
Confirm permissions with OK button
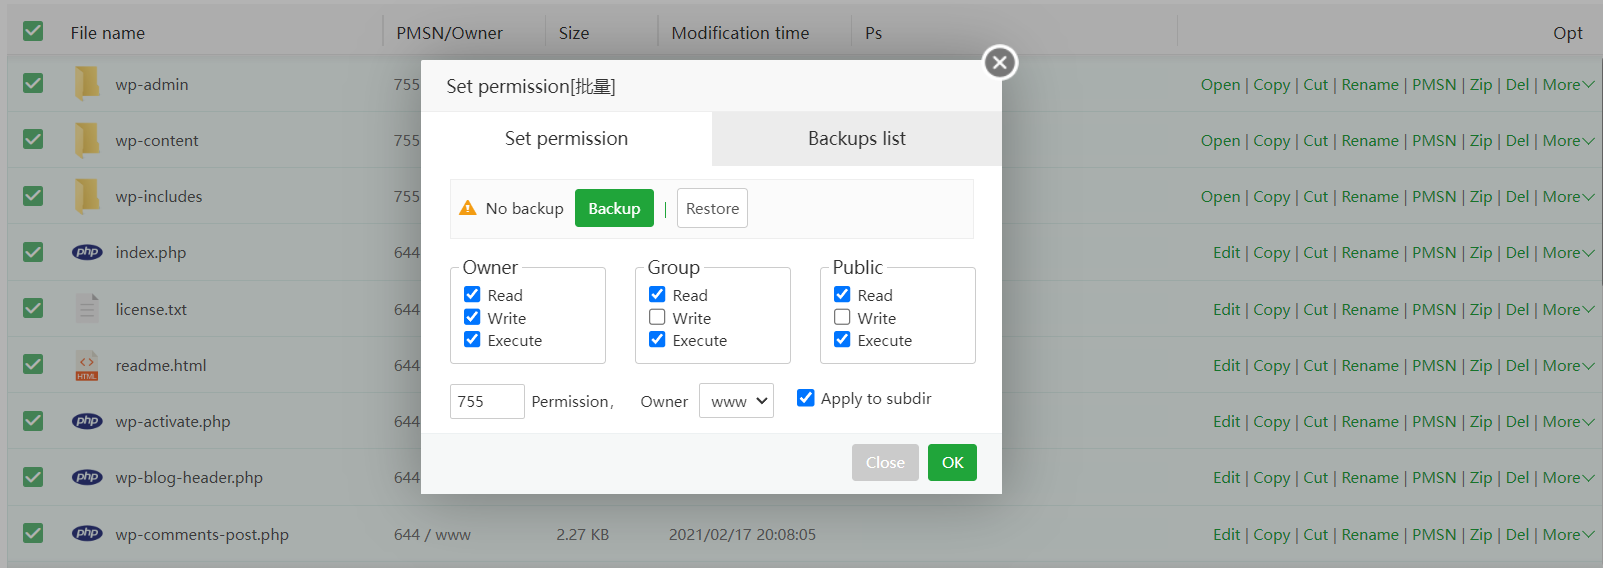pyautogui.click(x=952, y=462)
